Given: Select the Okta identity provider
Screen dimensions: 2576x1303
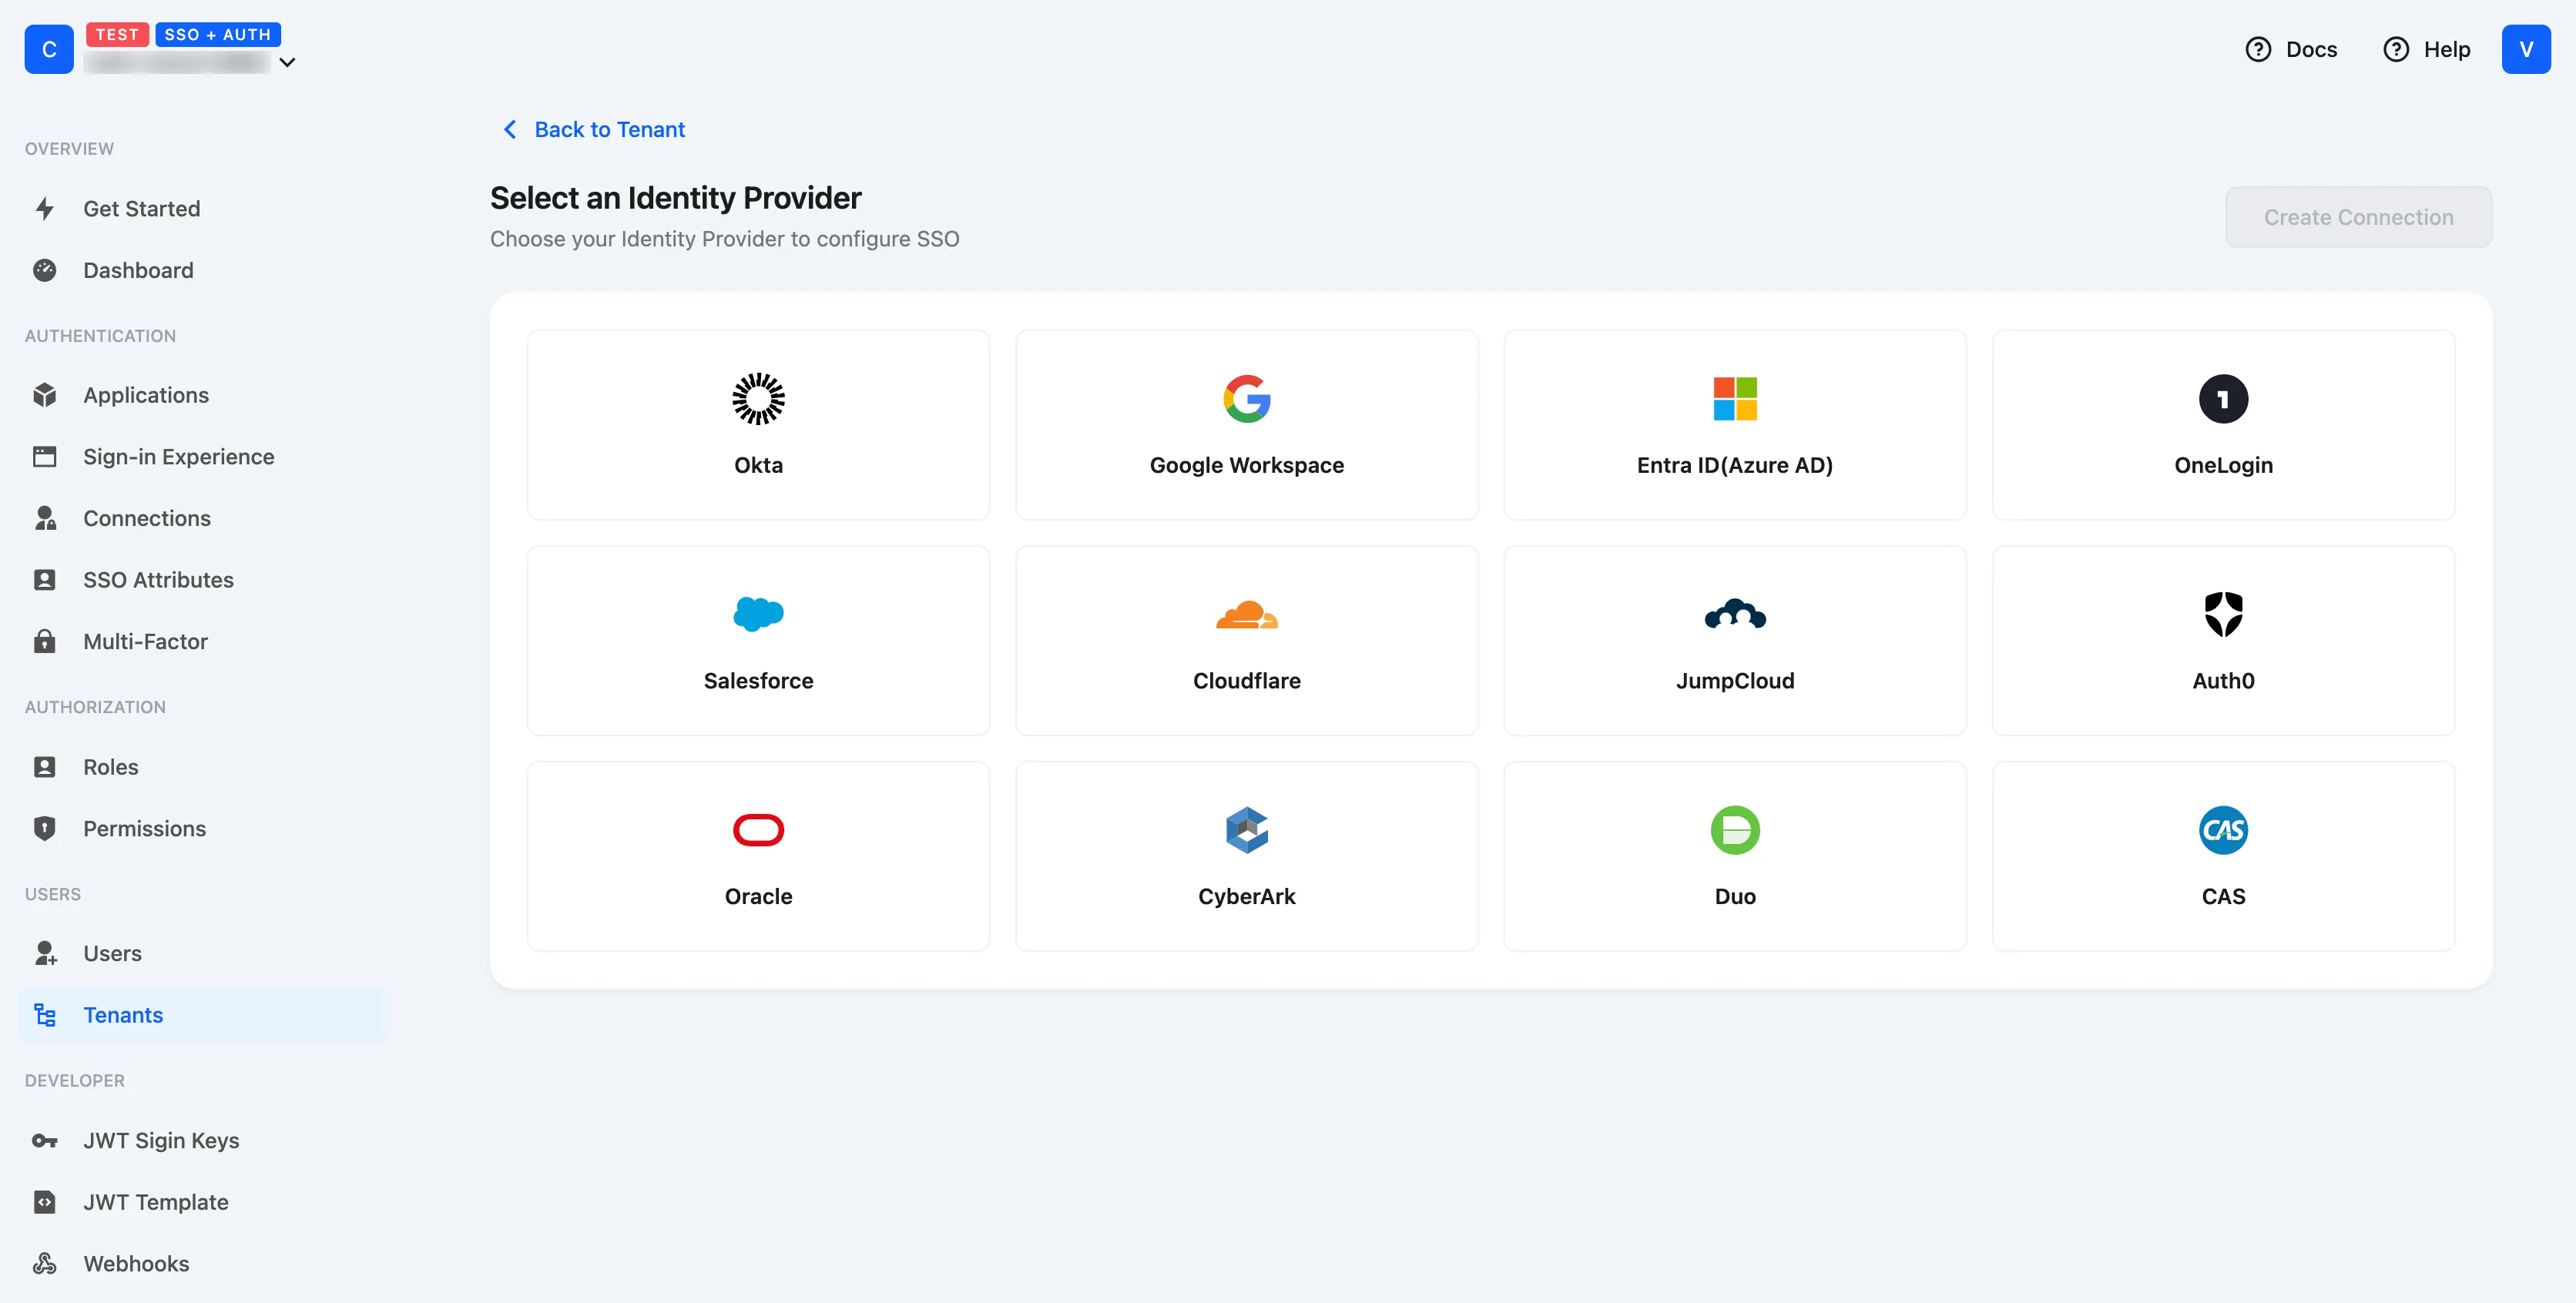Looking at the screenshot, I should [758, 425].
